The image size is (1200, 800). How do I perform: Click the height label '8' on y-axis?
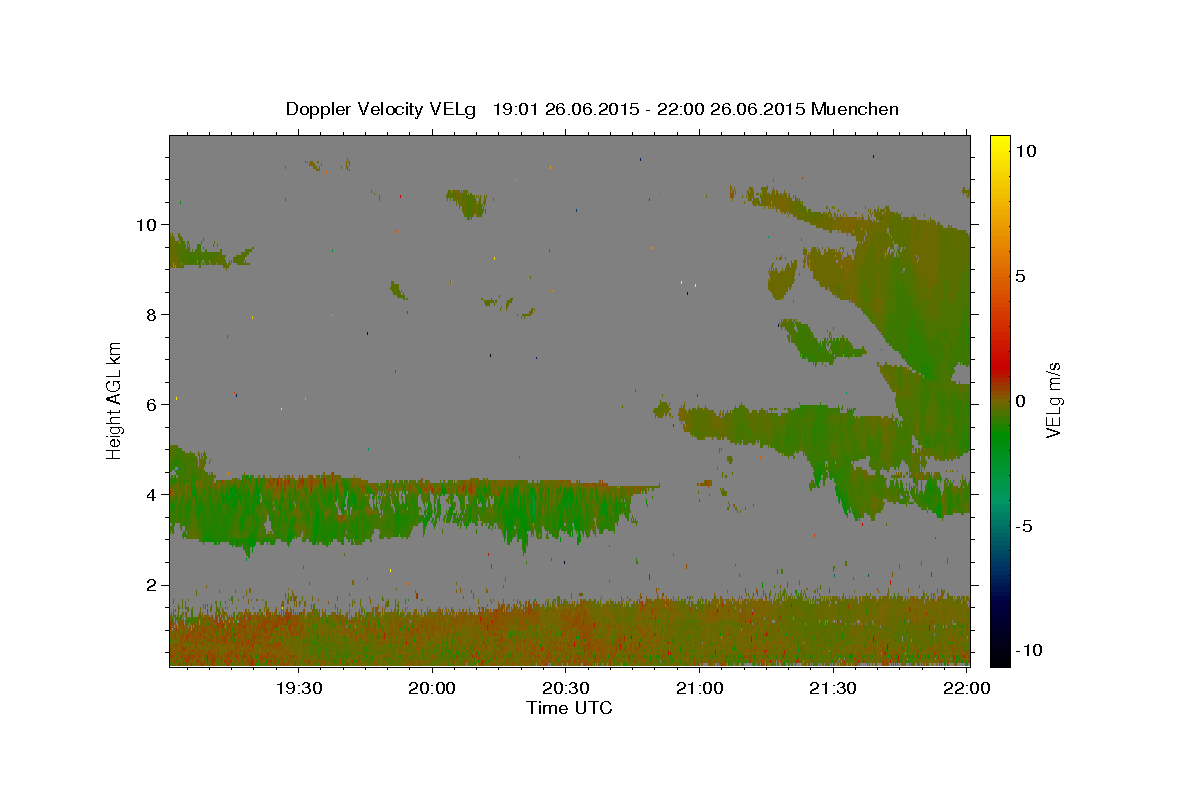pyautogui.click(x=149, y=314)
